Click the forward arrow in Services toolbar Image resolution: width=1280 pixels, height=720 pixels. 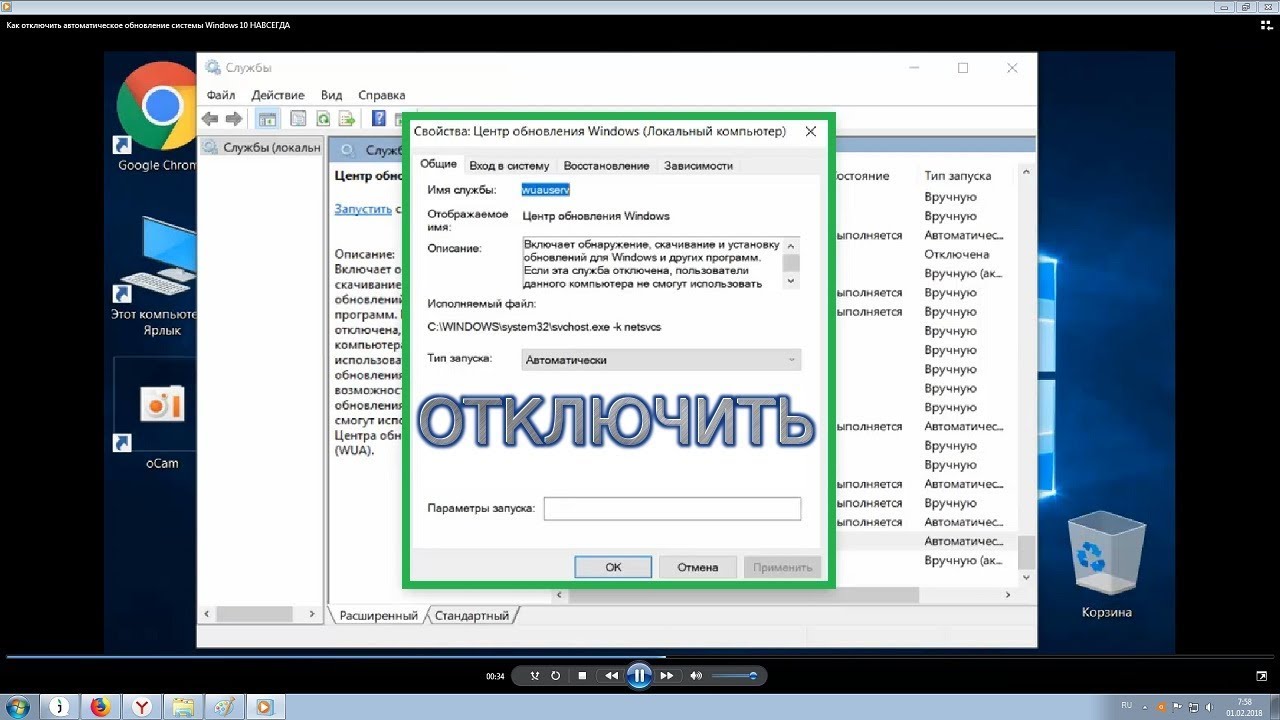click(234, 119)
